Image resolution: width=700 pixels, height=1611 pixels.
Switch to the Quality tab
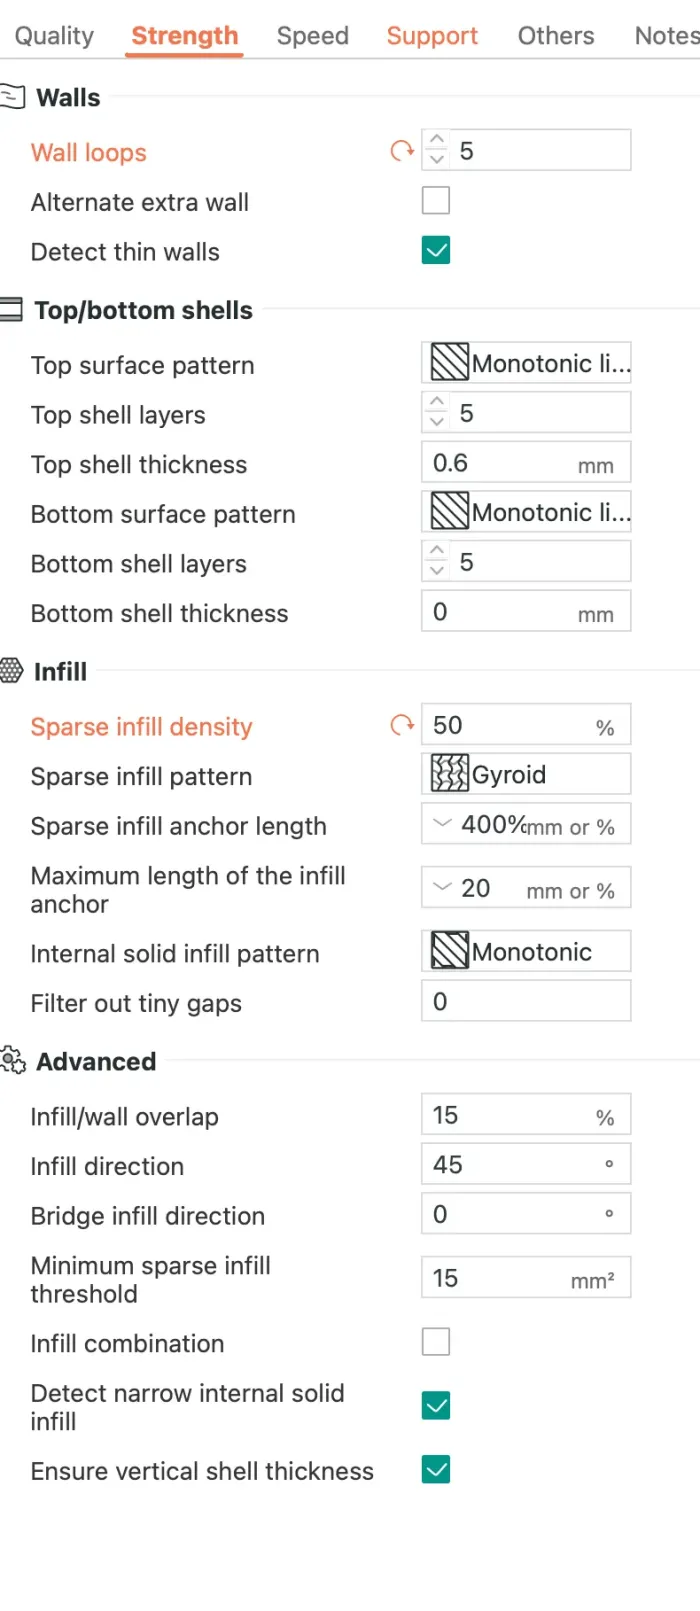[54, 36]
